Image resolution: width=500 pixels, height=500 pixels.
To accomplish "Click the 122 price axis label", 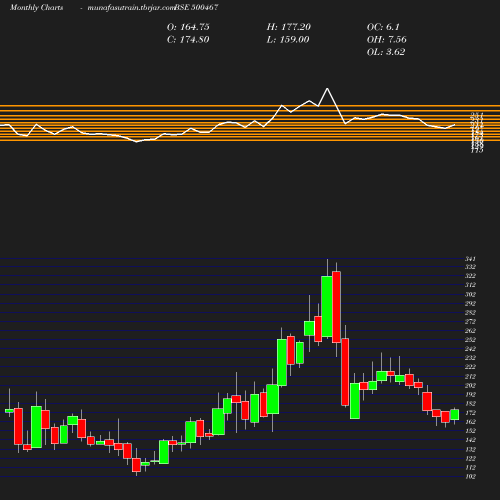I will (470, 459).
